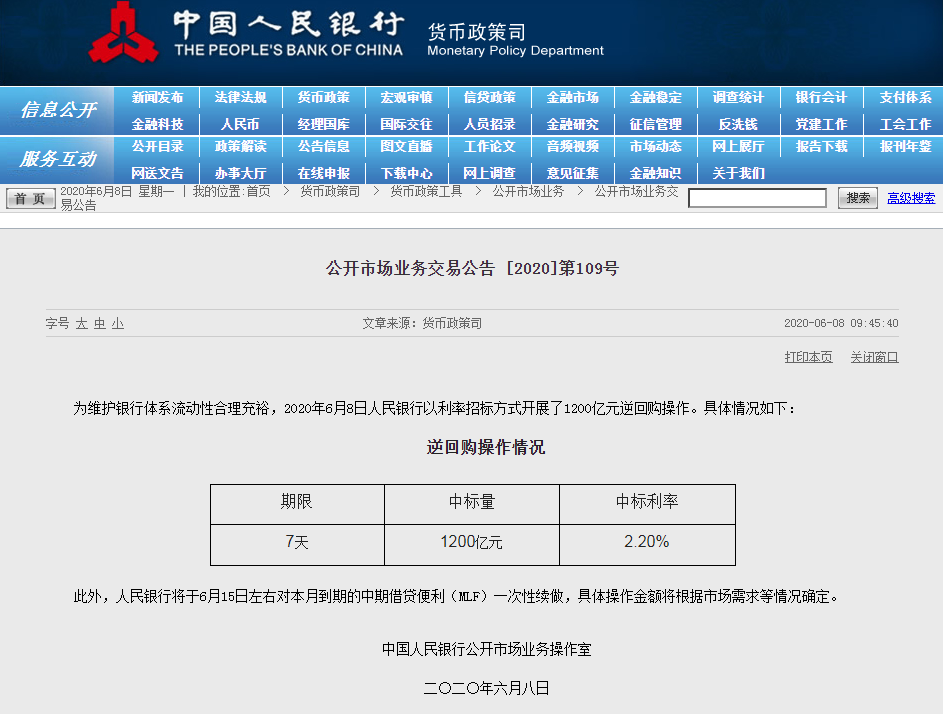Viewport: 943px width, 714px height.
Task: Open 反洗钱 in the navigation bar
Action: [738, 124]
